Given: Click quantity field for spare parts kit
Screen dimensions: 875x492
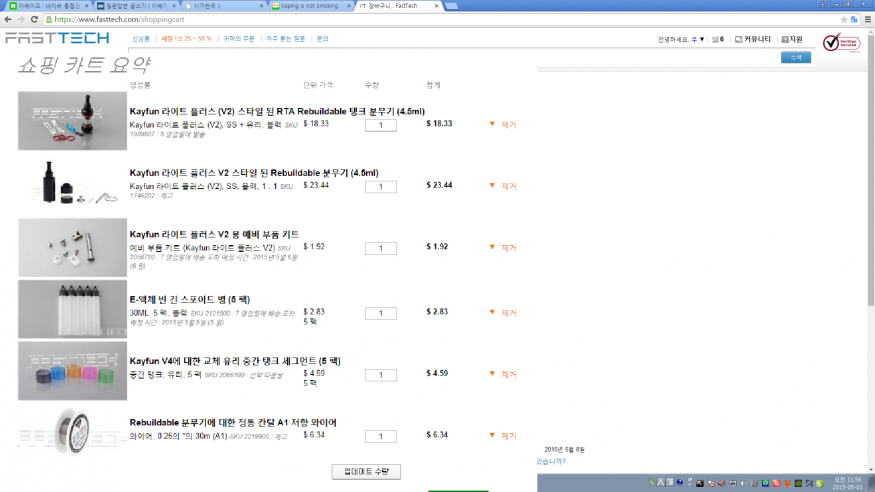Looking at the screenshot, I should click(381, 248).
